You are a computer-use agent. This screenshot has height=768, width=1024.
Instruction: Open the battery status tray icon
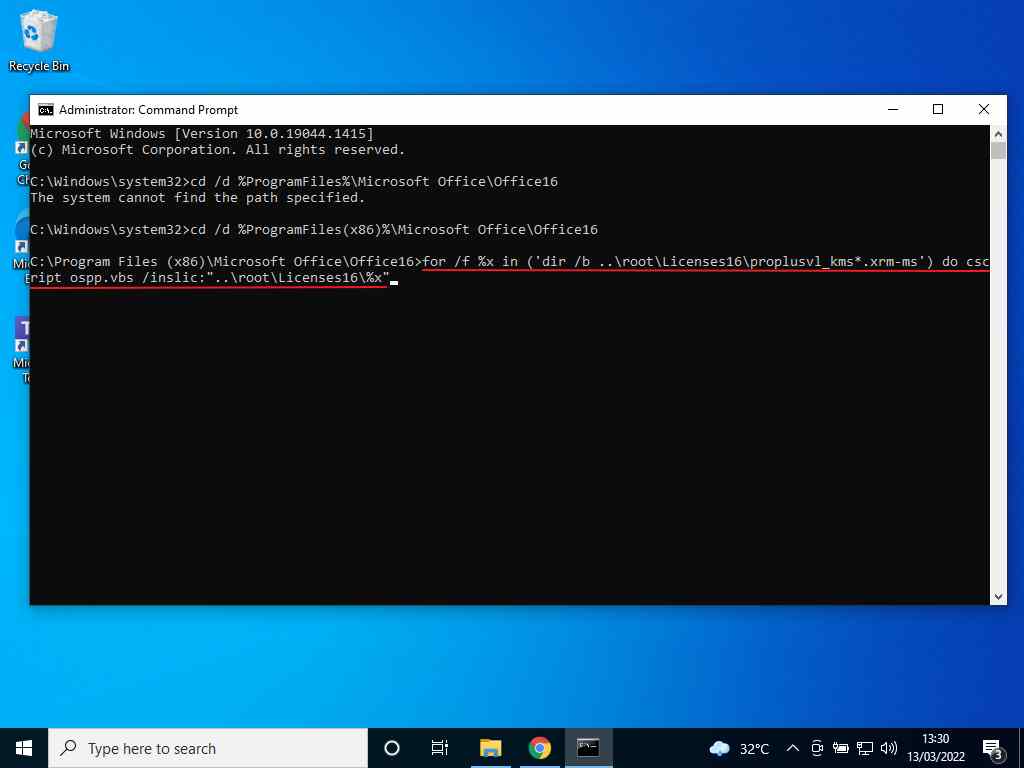(840, 748)
